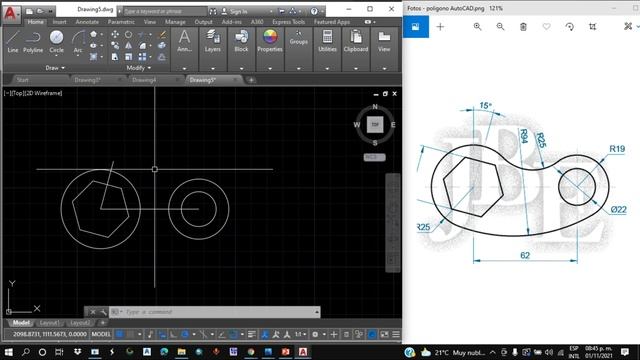This screenshot has width=640, height=360.
Task: Open the Block ribbon panel
Action: [x=241, y=42]
